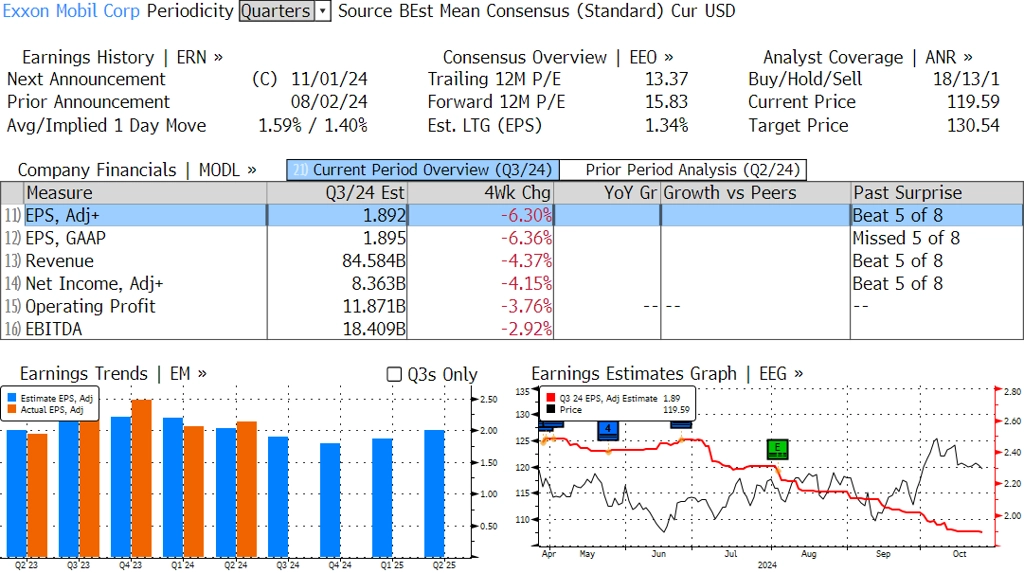This screenshot has width=1024, height=573.
Task: Open Earnings Trends EM section
Action: point(113,374)
